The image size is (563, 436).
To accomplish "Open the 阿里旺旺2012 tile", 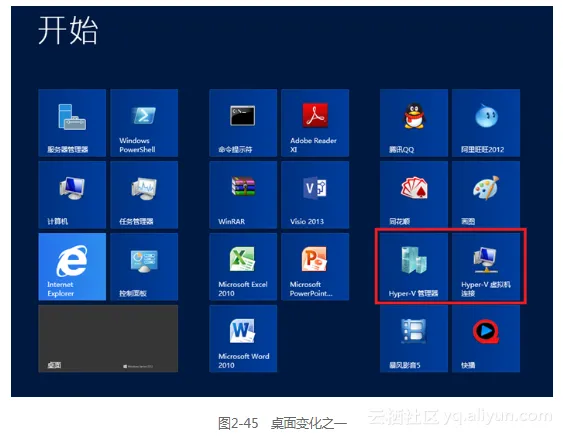I will point(486,123).
